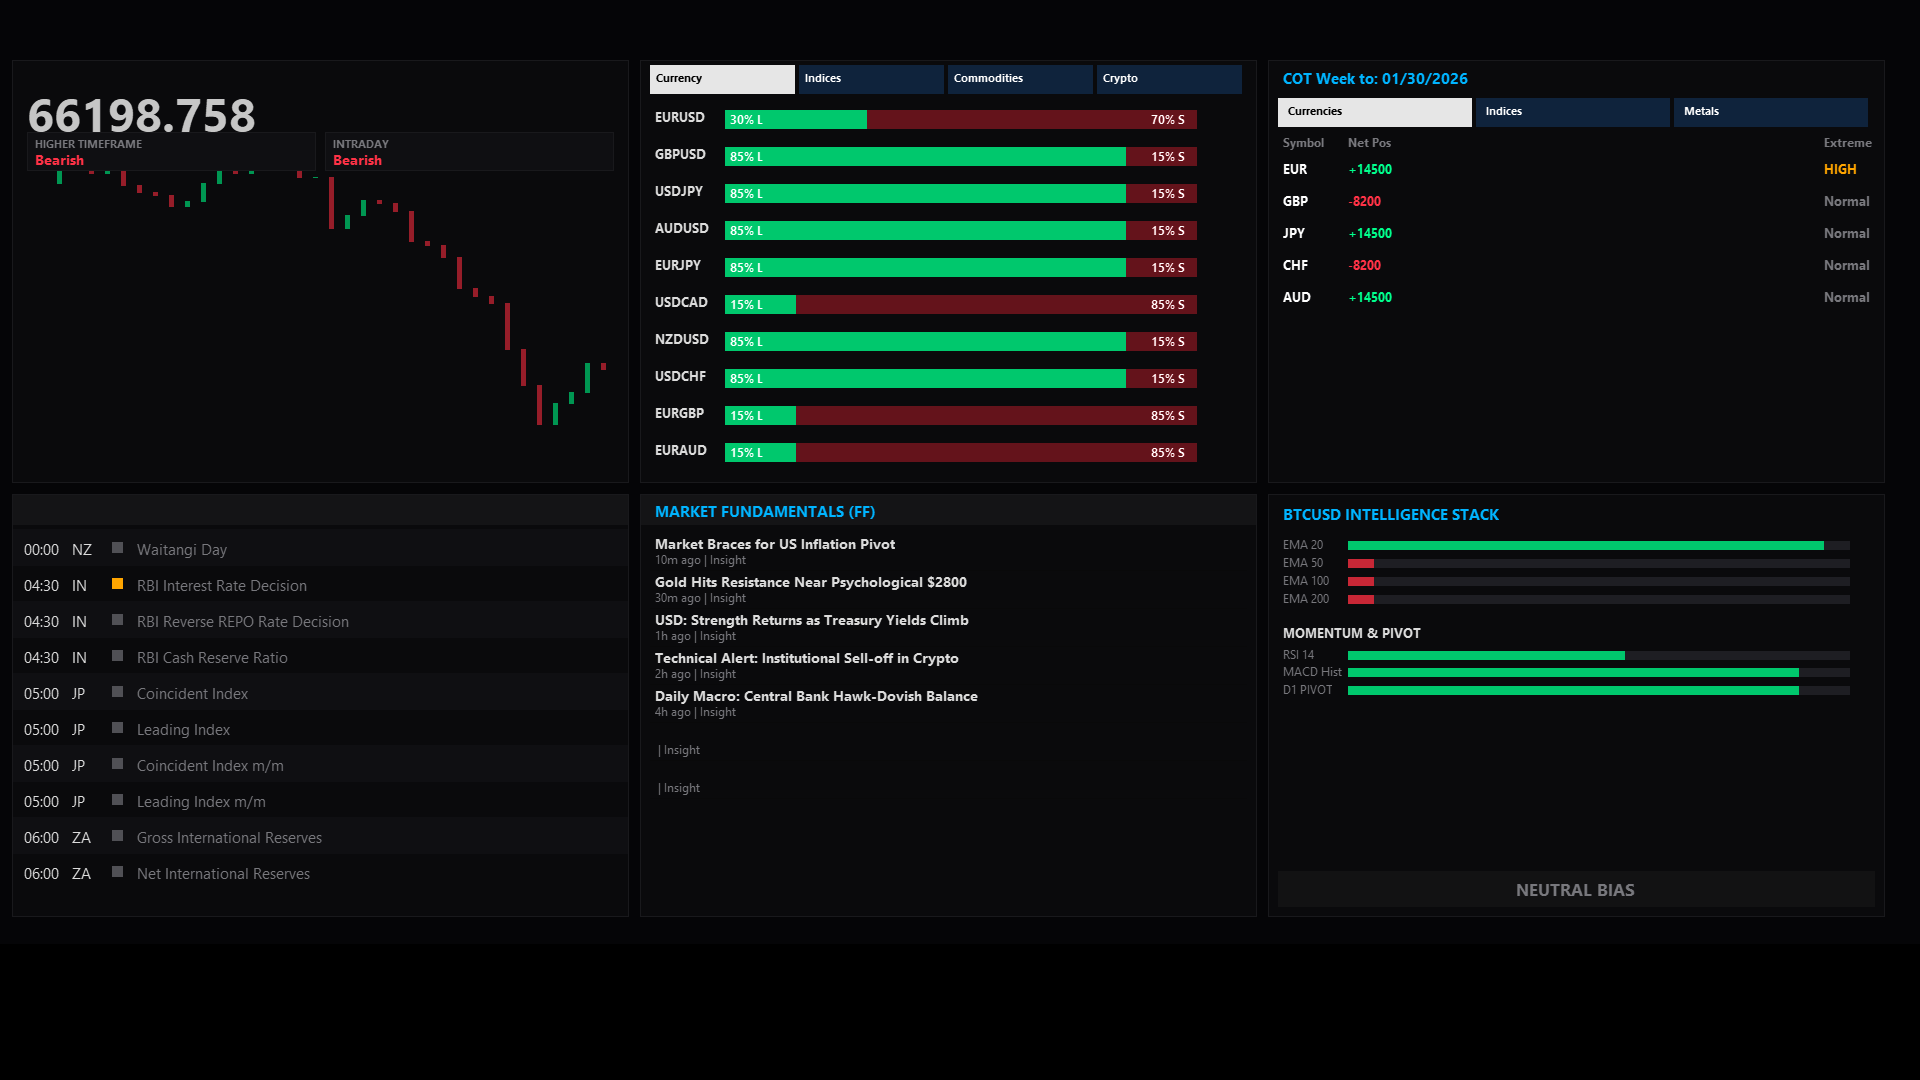Viewport: 1920px width, 1080px height.
Task: Click impact marker beside Waitangi Day event
Action: tap(117, 548)
